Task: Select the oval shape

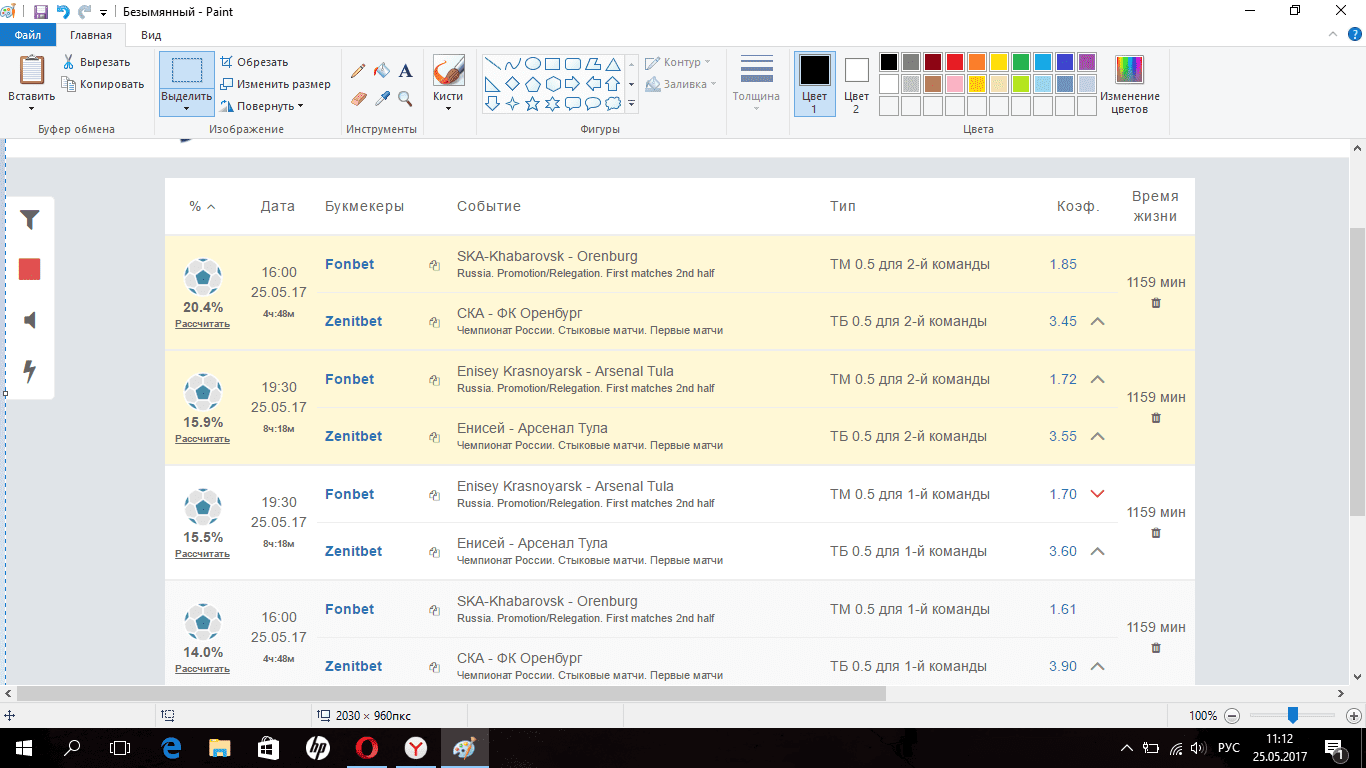Action: pyautogui.click(x=533, y=63)
